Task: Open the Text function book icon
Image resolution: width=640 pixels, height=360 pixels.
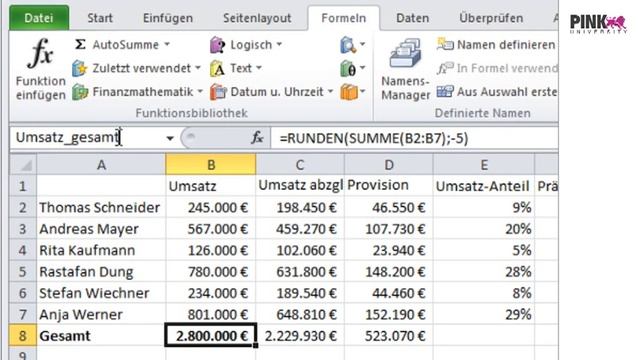Action: point(218,69)
